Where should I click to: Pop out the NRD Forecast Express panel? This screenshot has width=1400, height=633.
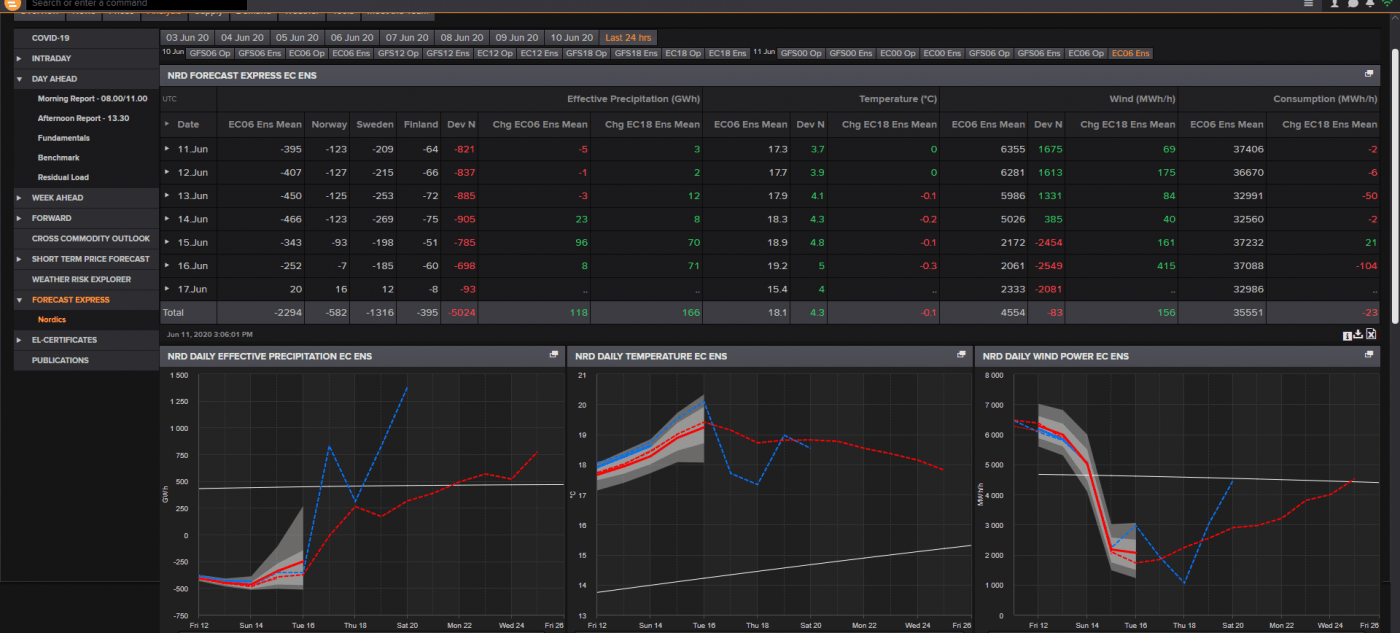click(x=1369, y=74)
